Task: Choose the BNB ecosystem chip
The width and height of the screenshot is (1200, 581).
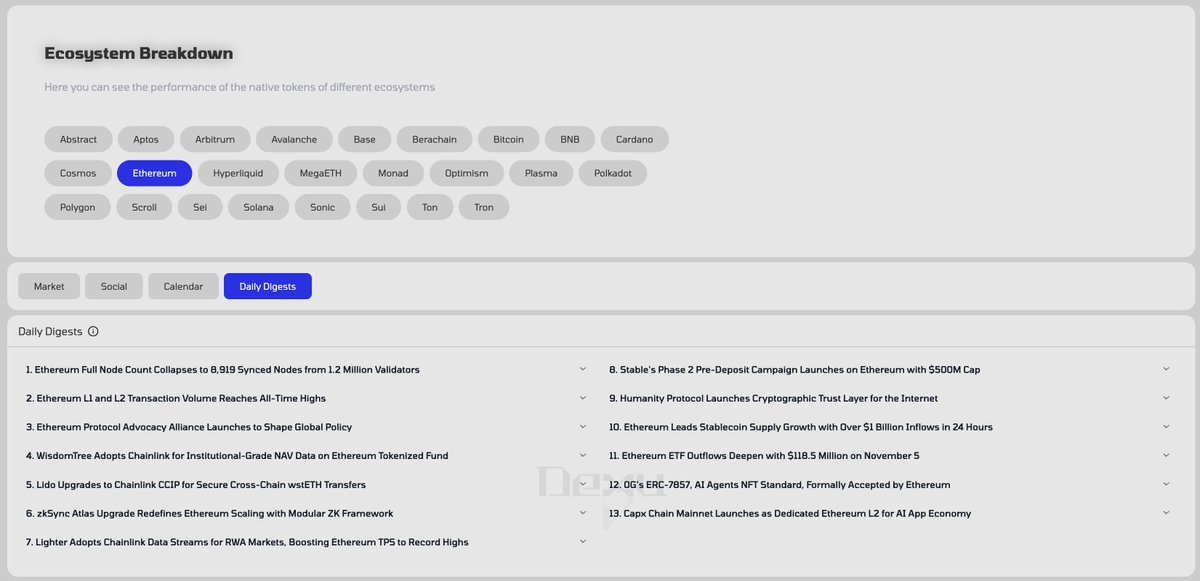Action: coord(570,139)
